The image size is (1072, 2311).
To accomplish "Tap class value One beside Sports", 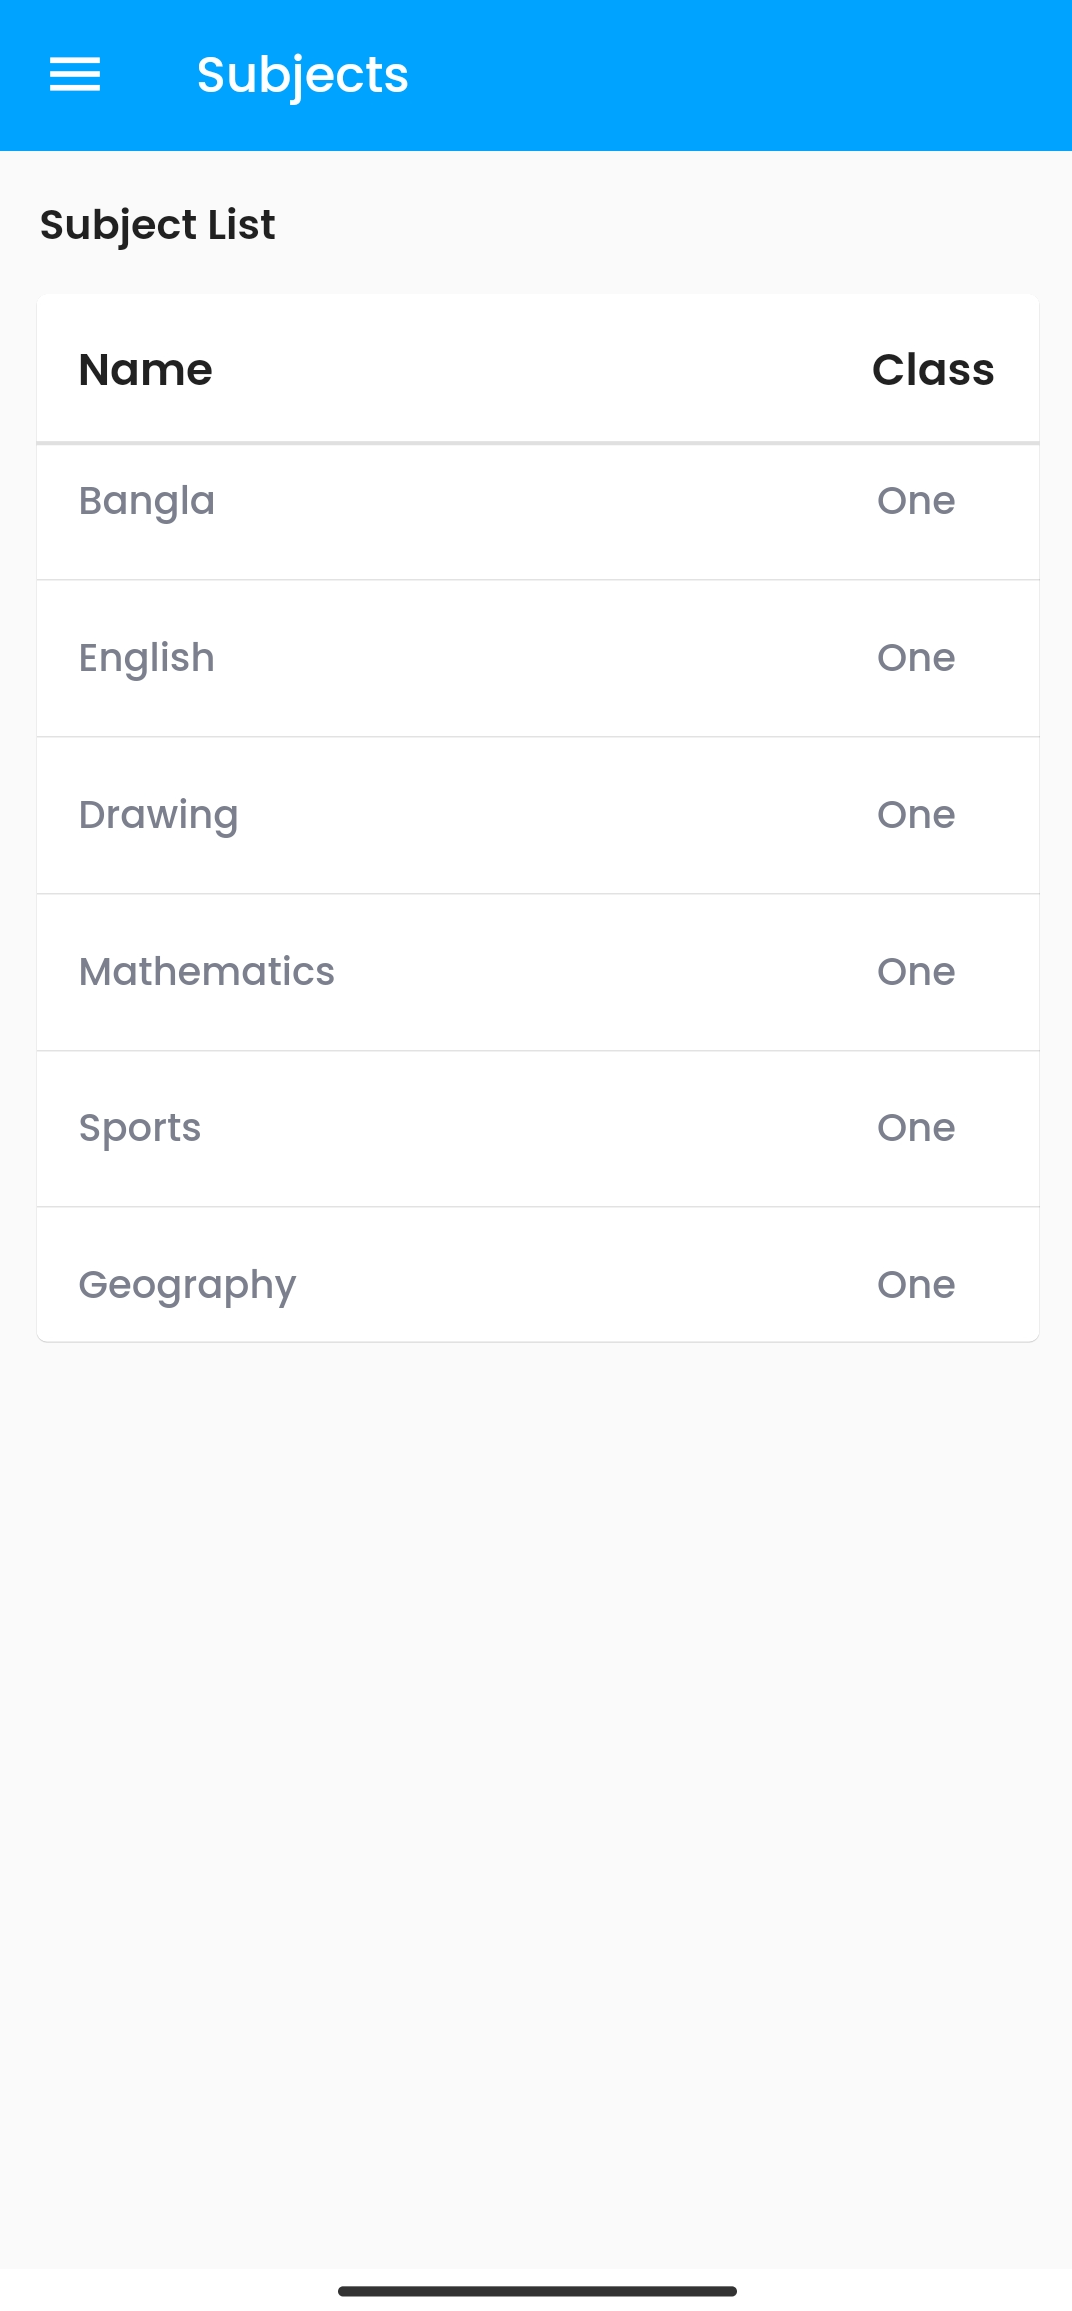I will pos(916,1128).
